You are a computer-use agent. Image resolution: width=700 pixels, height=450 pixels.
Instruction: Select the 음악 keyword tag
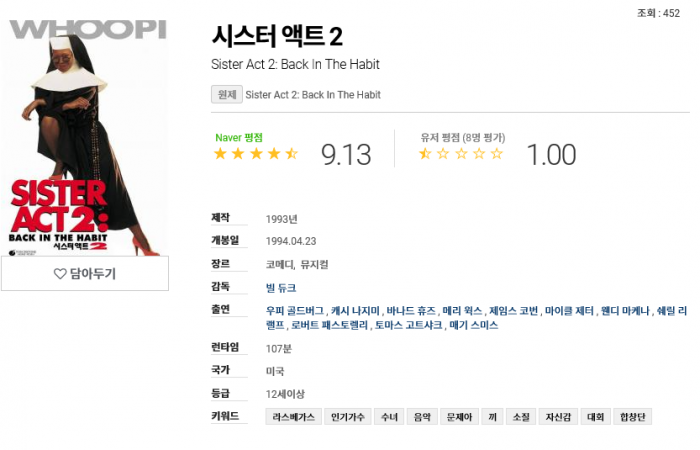coord(422,417)
